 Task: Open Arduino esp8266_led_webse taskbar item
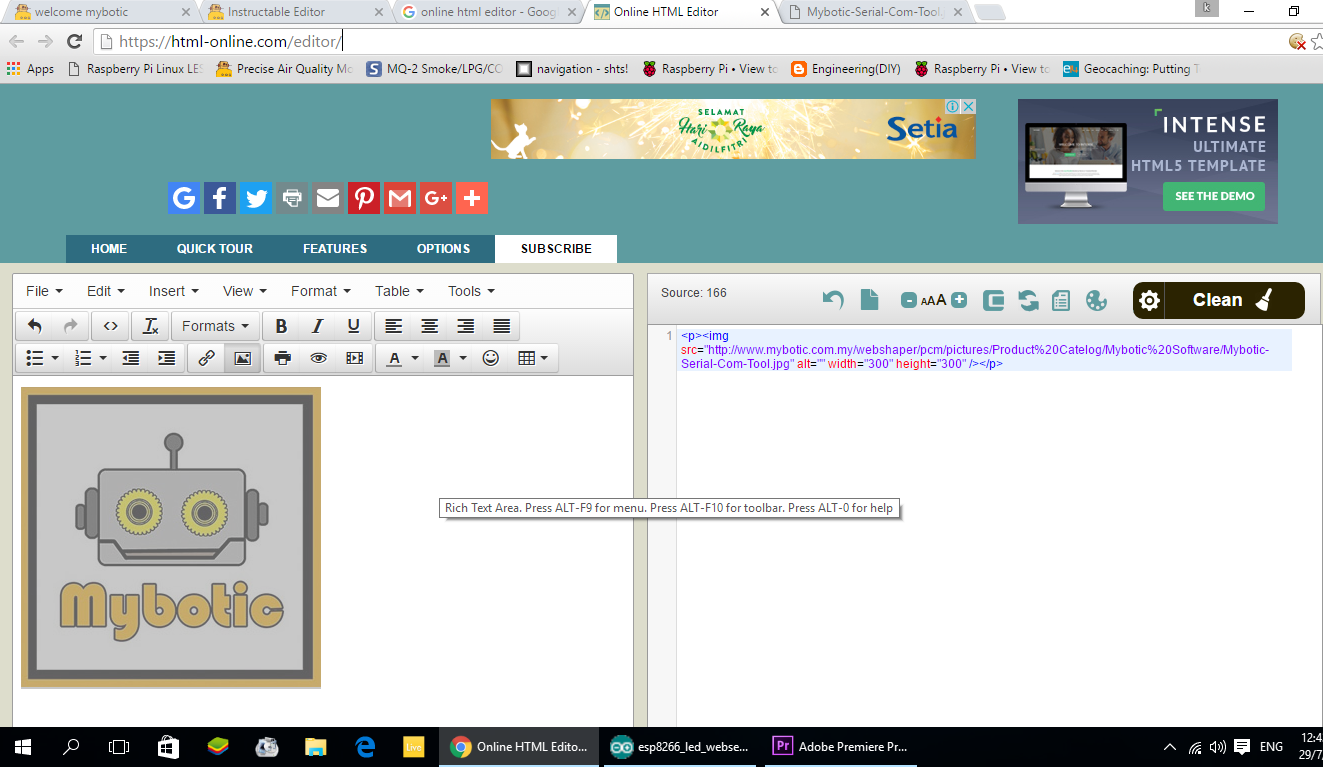point(680,747)
